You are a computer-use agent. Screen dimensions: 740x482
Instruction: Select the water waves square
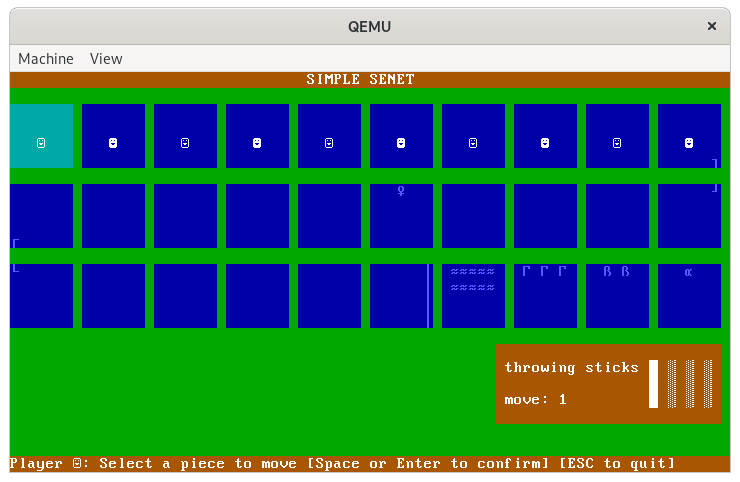pos(473,295)
